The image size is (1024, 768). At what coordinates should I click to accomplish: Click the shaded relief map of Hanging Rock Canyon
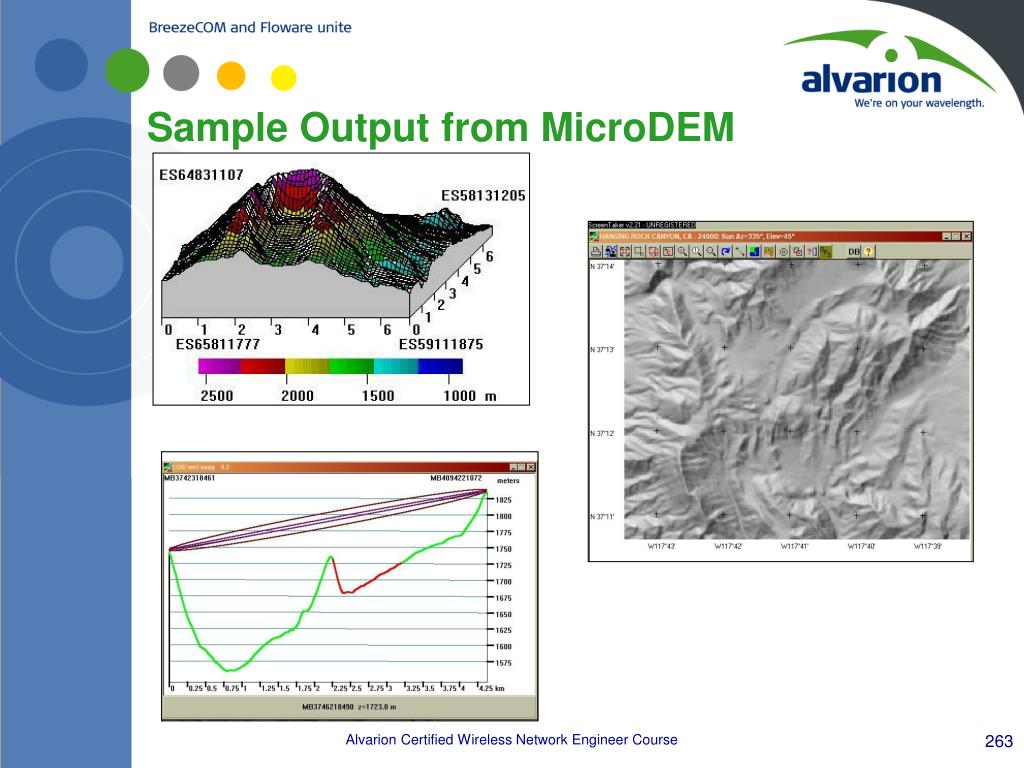(x=797, y=400)
